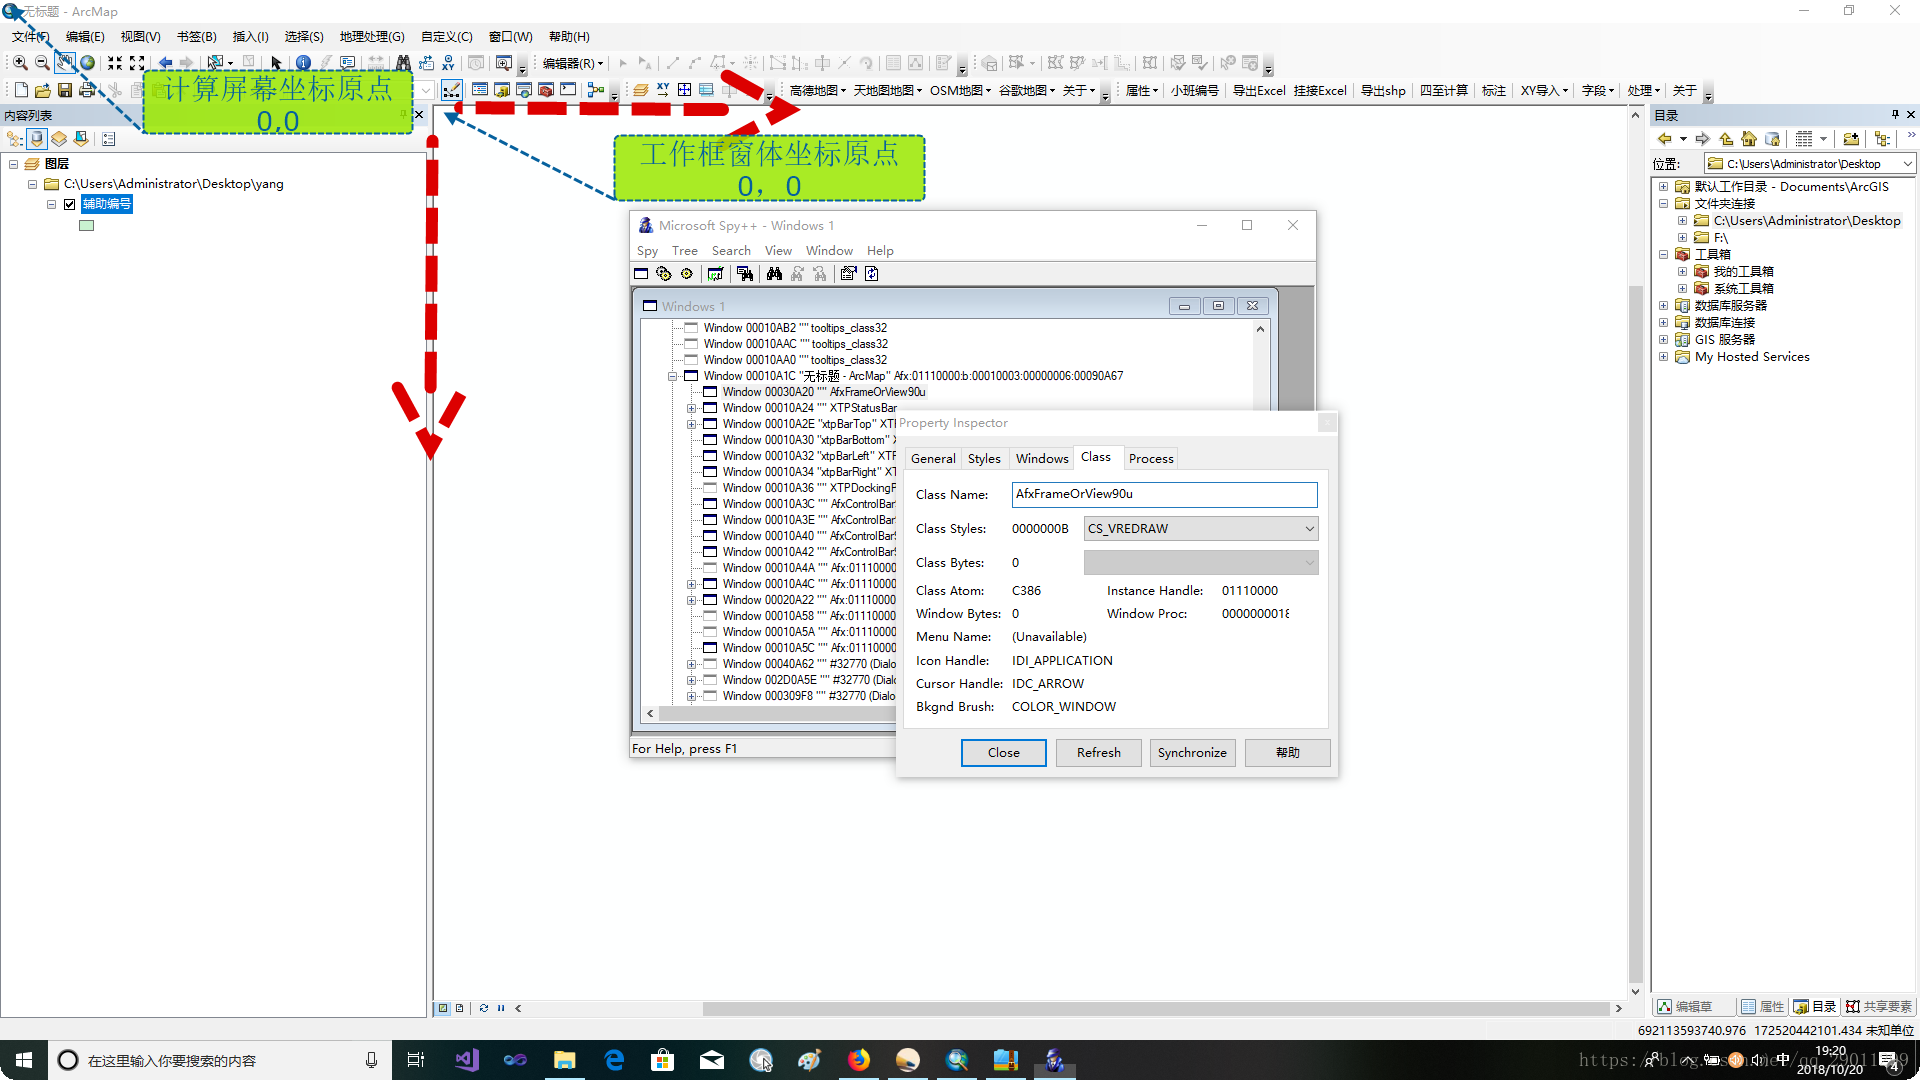Activate the Pan hand tool

click(x=65, y=63)
